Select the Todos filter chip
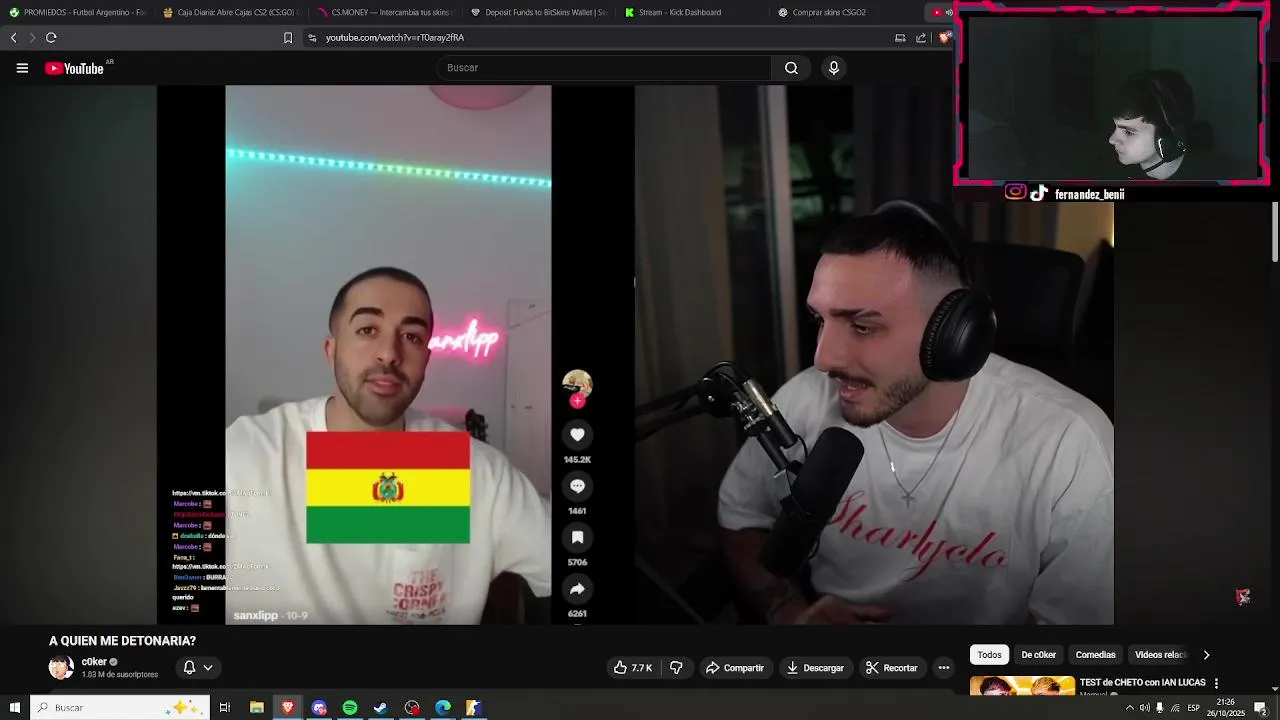Screen dimensions: 1280x720 point(989,655)
